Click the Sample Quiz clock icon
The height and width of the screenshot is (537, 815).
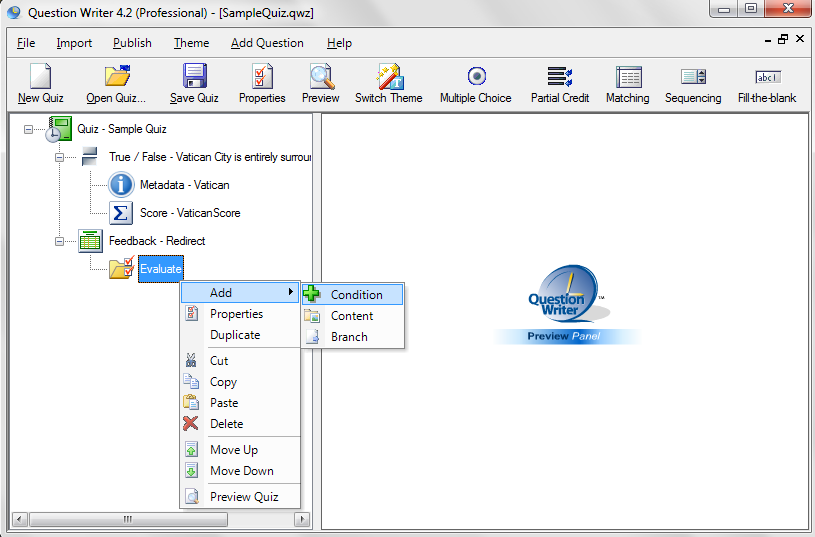[x=58, y=129]
